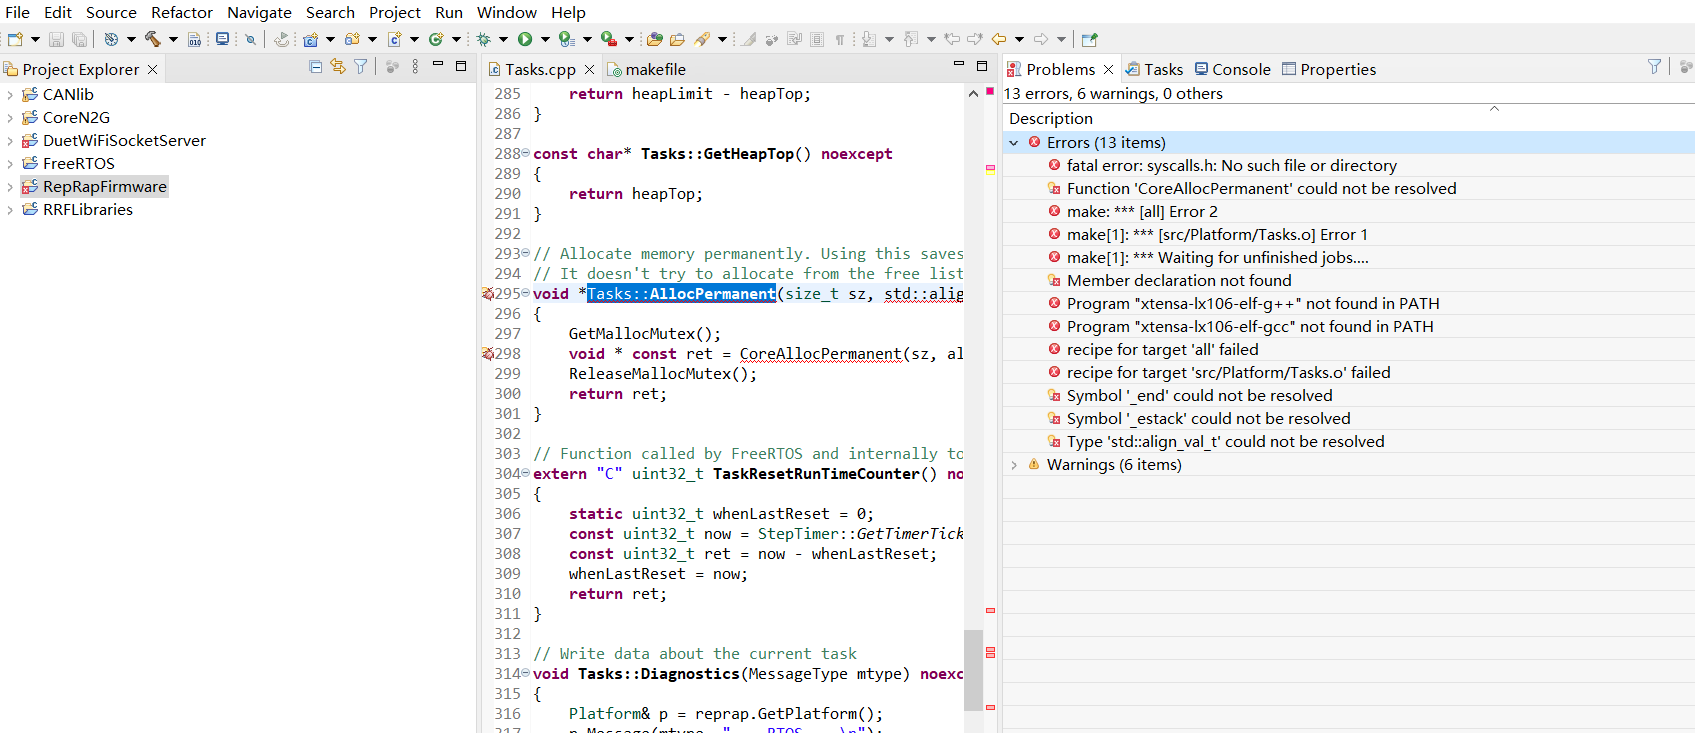Open the Navigate menu
1695x733 pixels.
tap(259, 12)
